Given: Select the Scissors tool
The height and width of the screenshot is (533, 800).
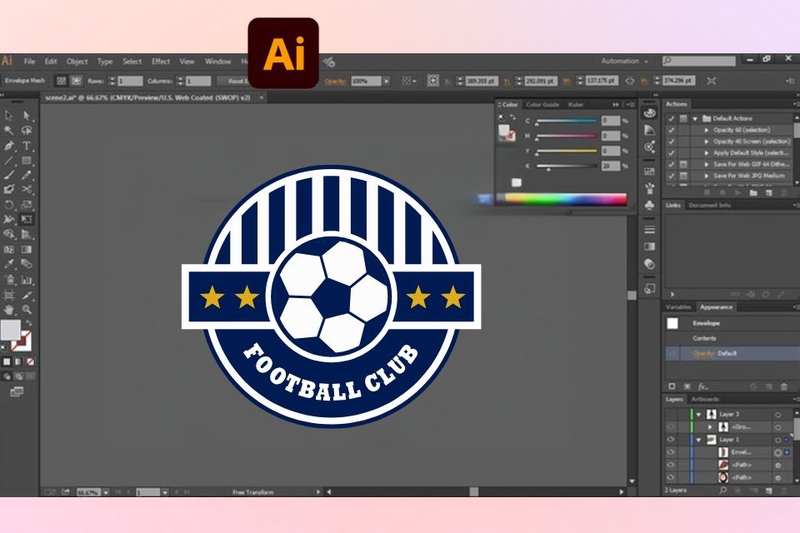Looking at the screenshot, I should [x=27, y=189].
